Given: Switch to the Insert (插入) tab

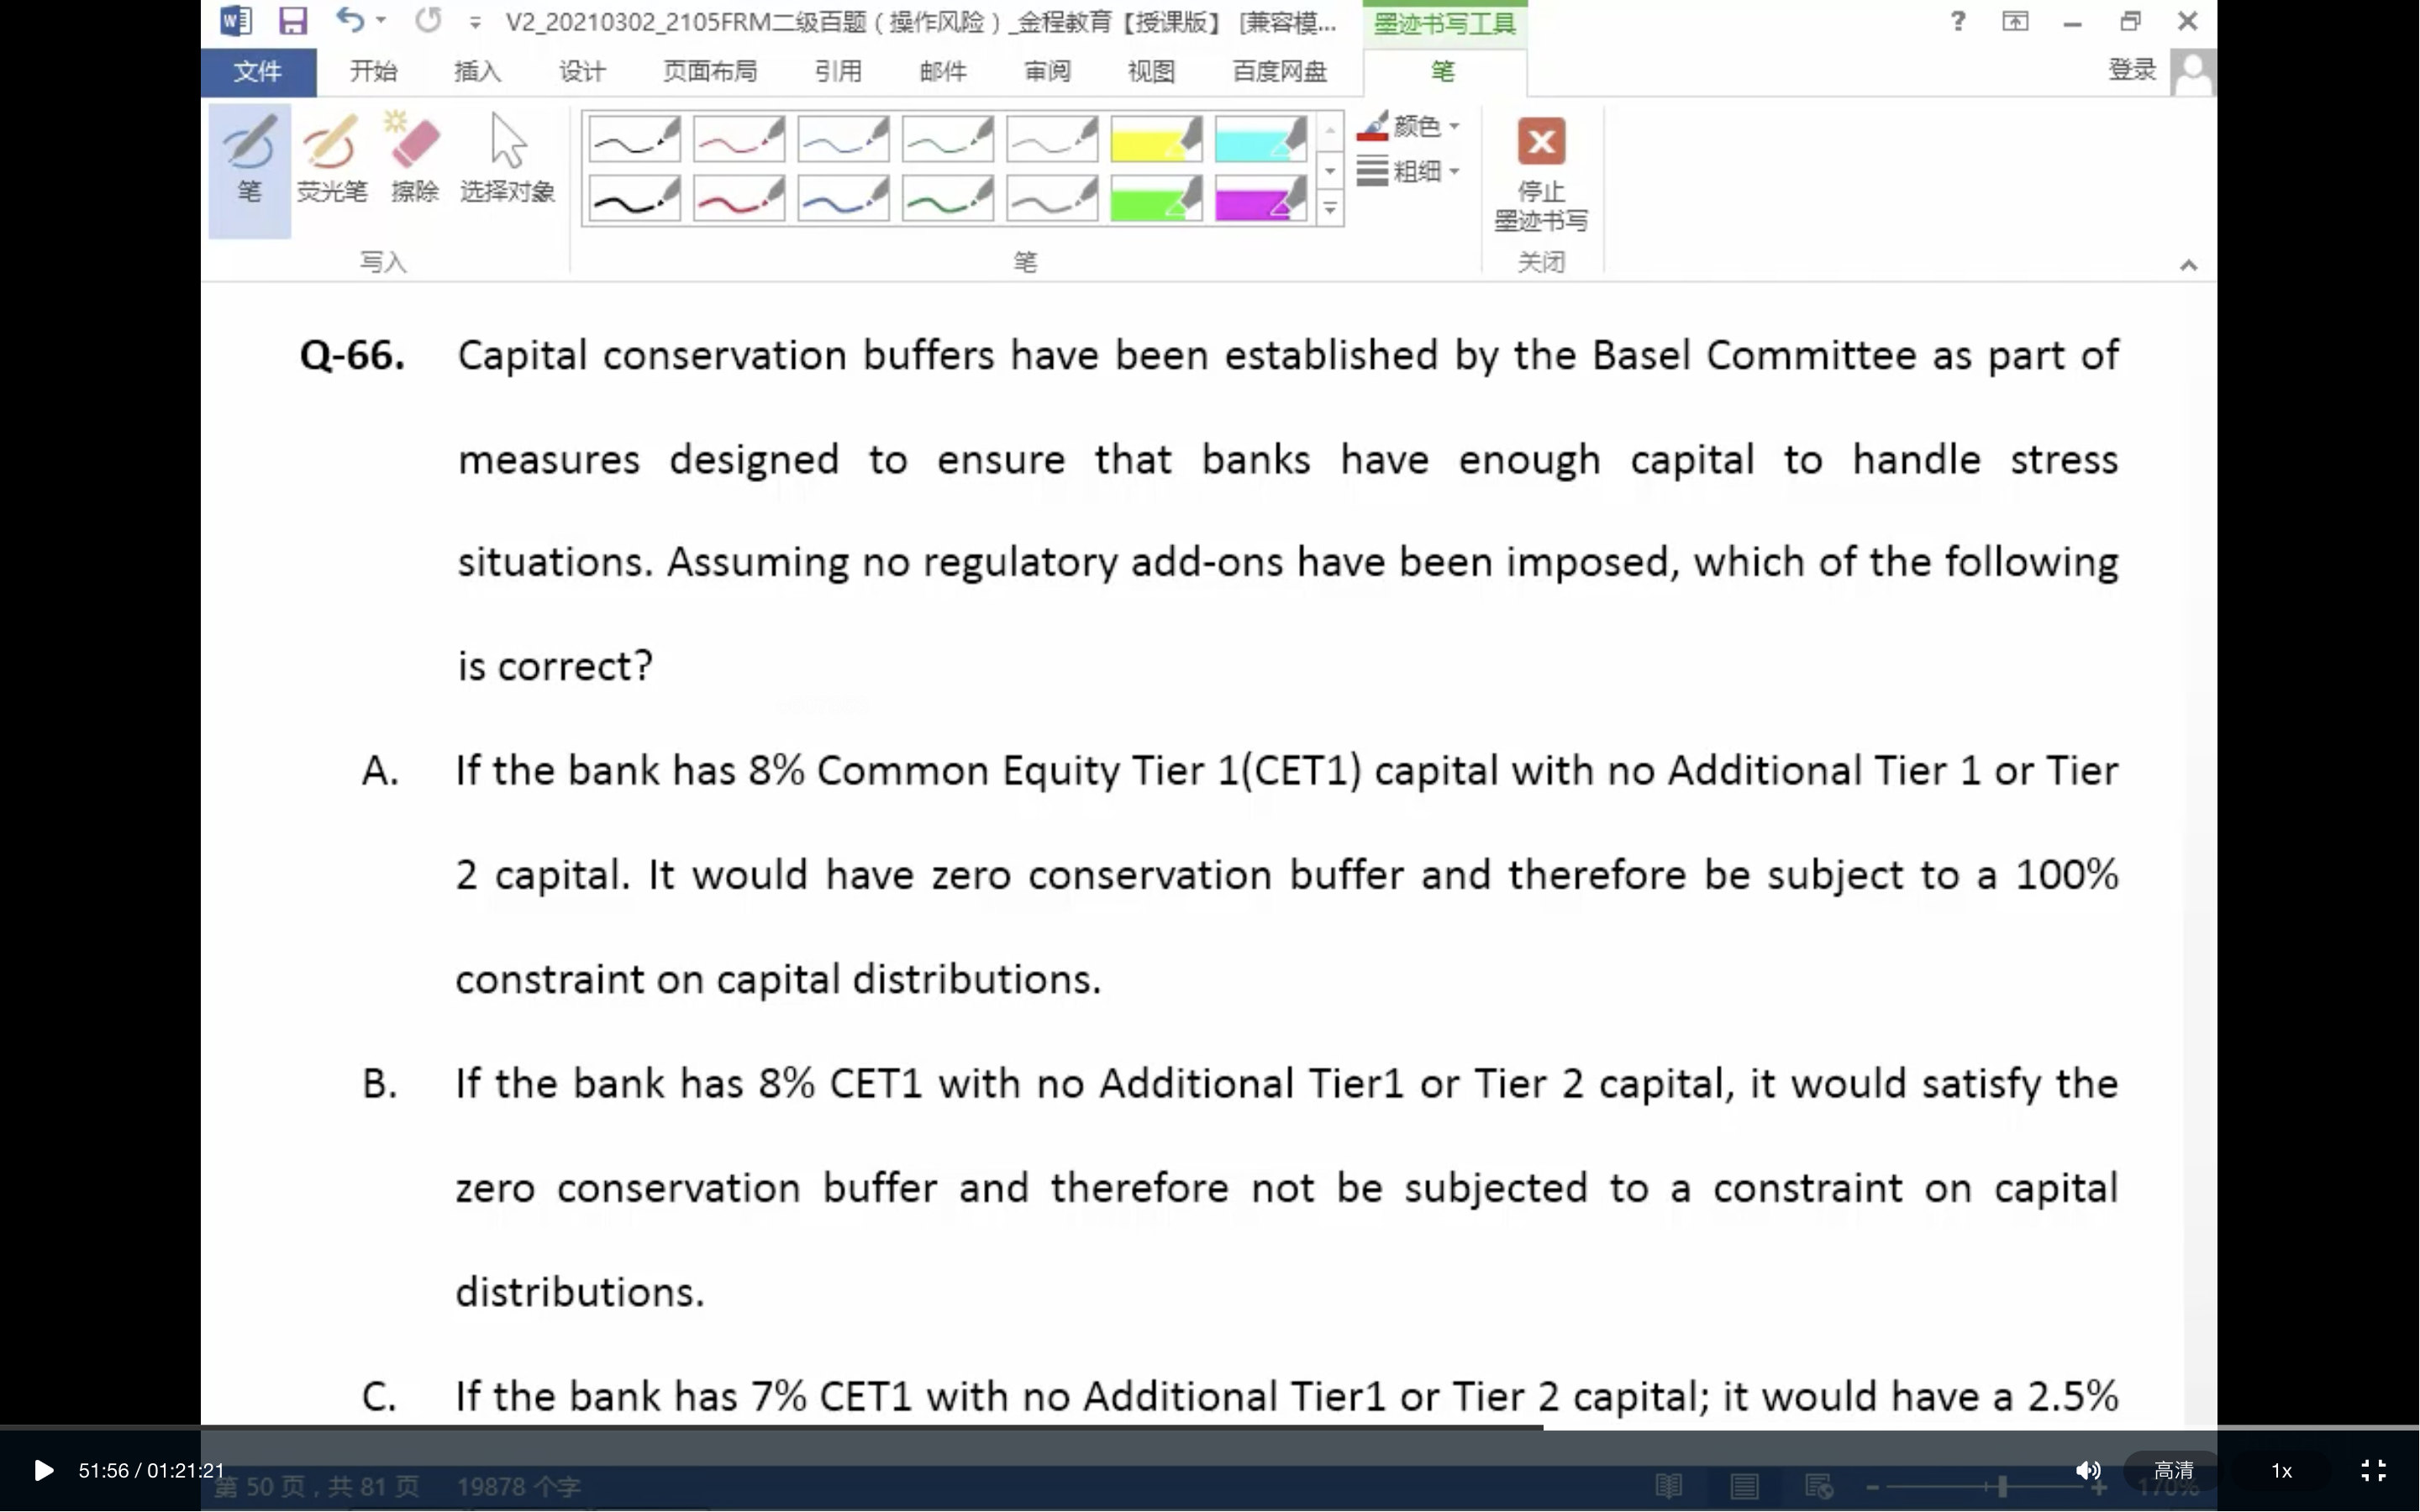Looking at the screenshot, I should point(477,72).
